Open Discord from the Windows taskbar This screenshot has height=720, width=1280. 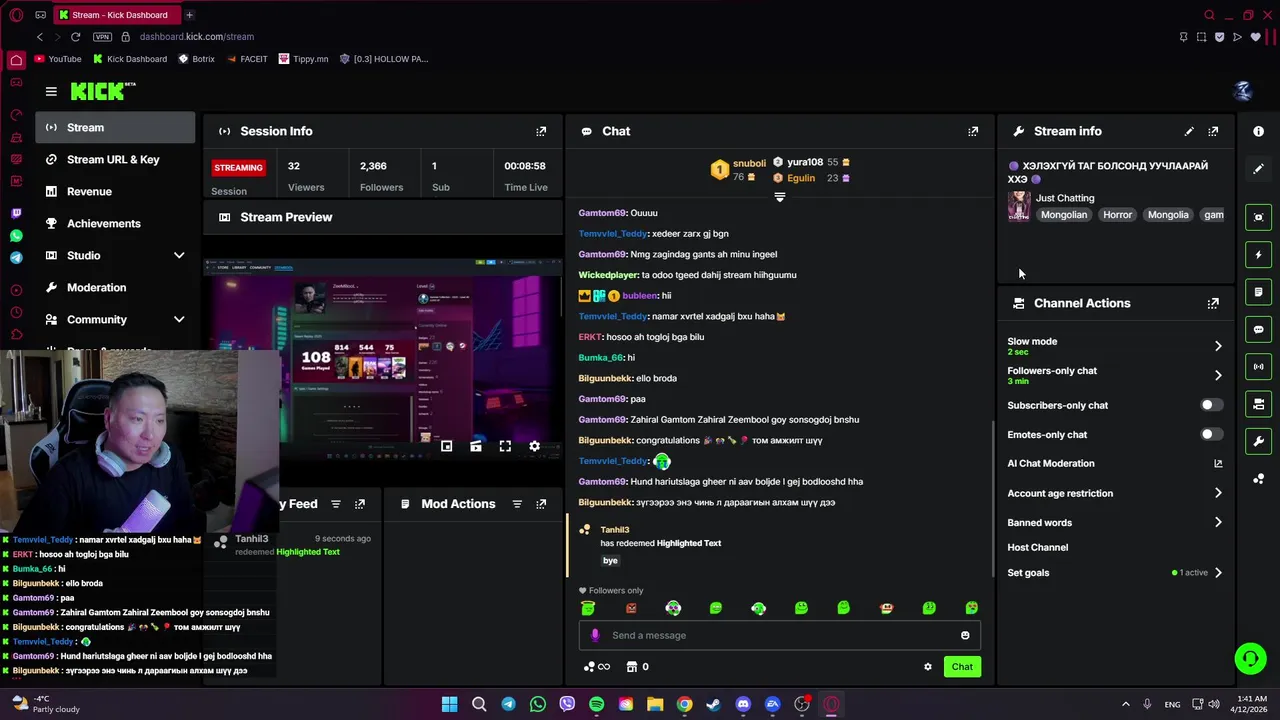pyautogui.click(x=743, y=704)
